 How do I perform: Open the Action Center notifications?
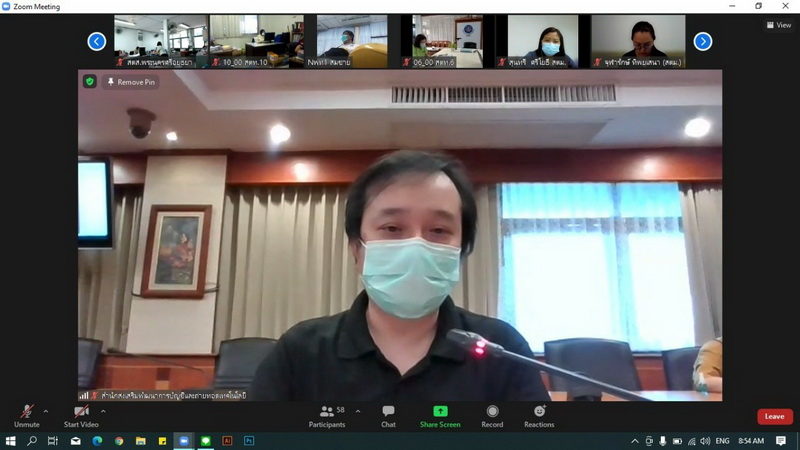(x=781, y=441)
